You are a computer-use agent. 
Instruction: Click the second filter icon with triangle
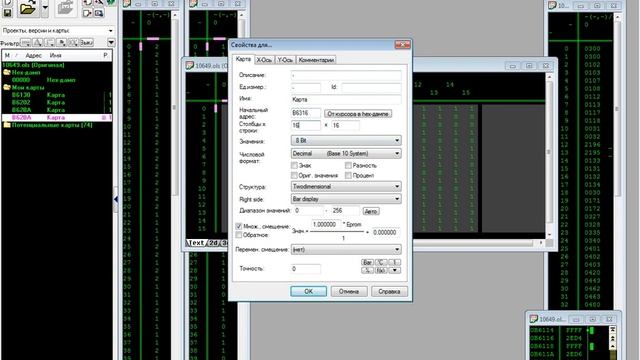[x=38, y=42]
